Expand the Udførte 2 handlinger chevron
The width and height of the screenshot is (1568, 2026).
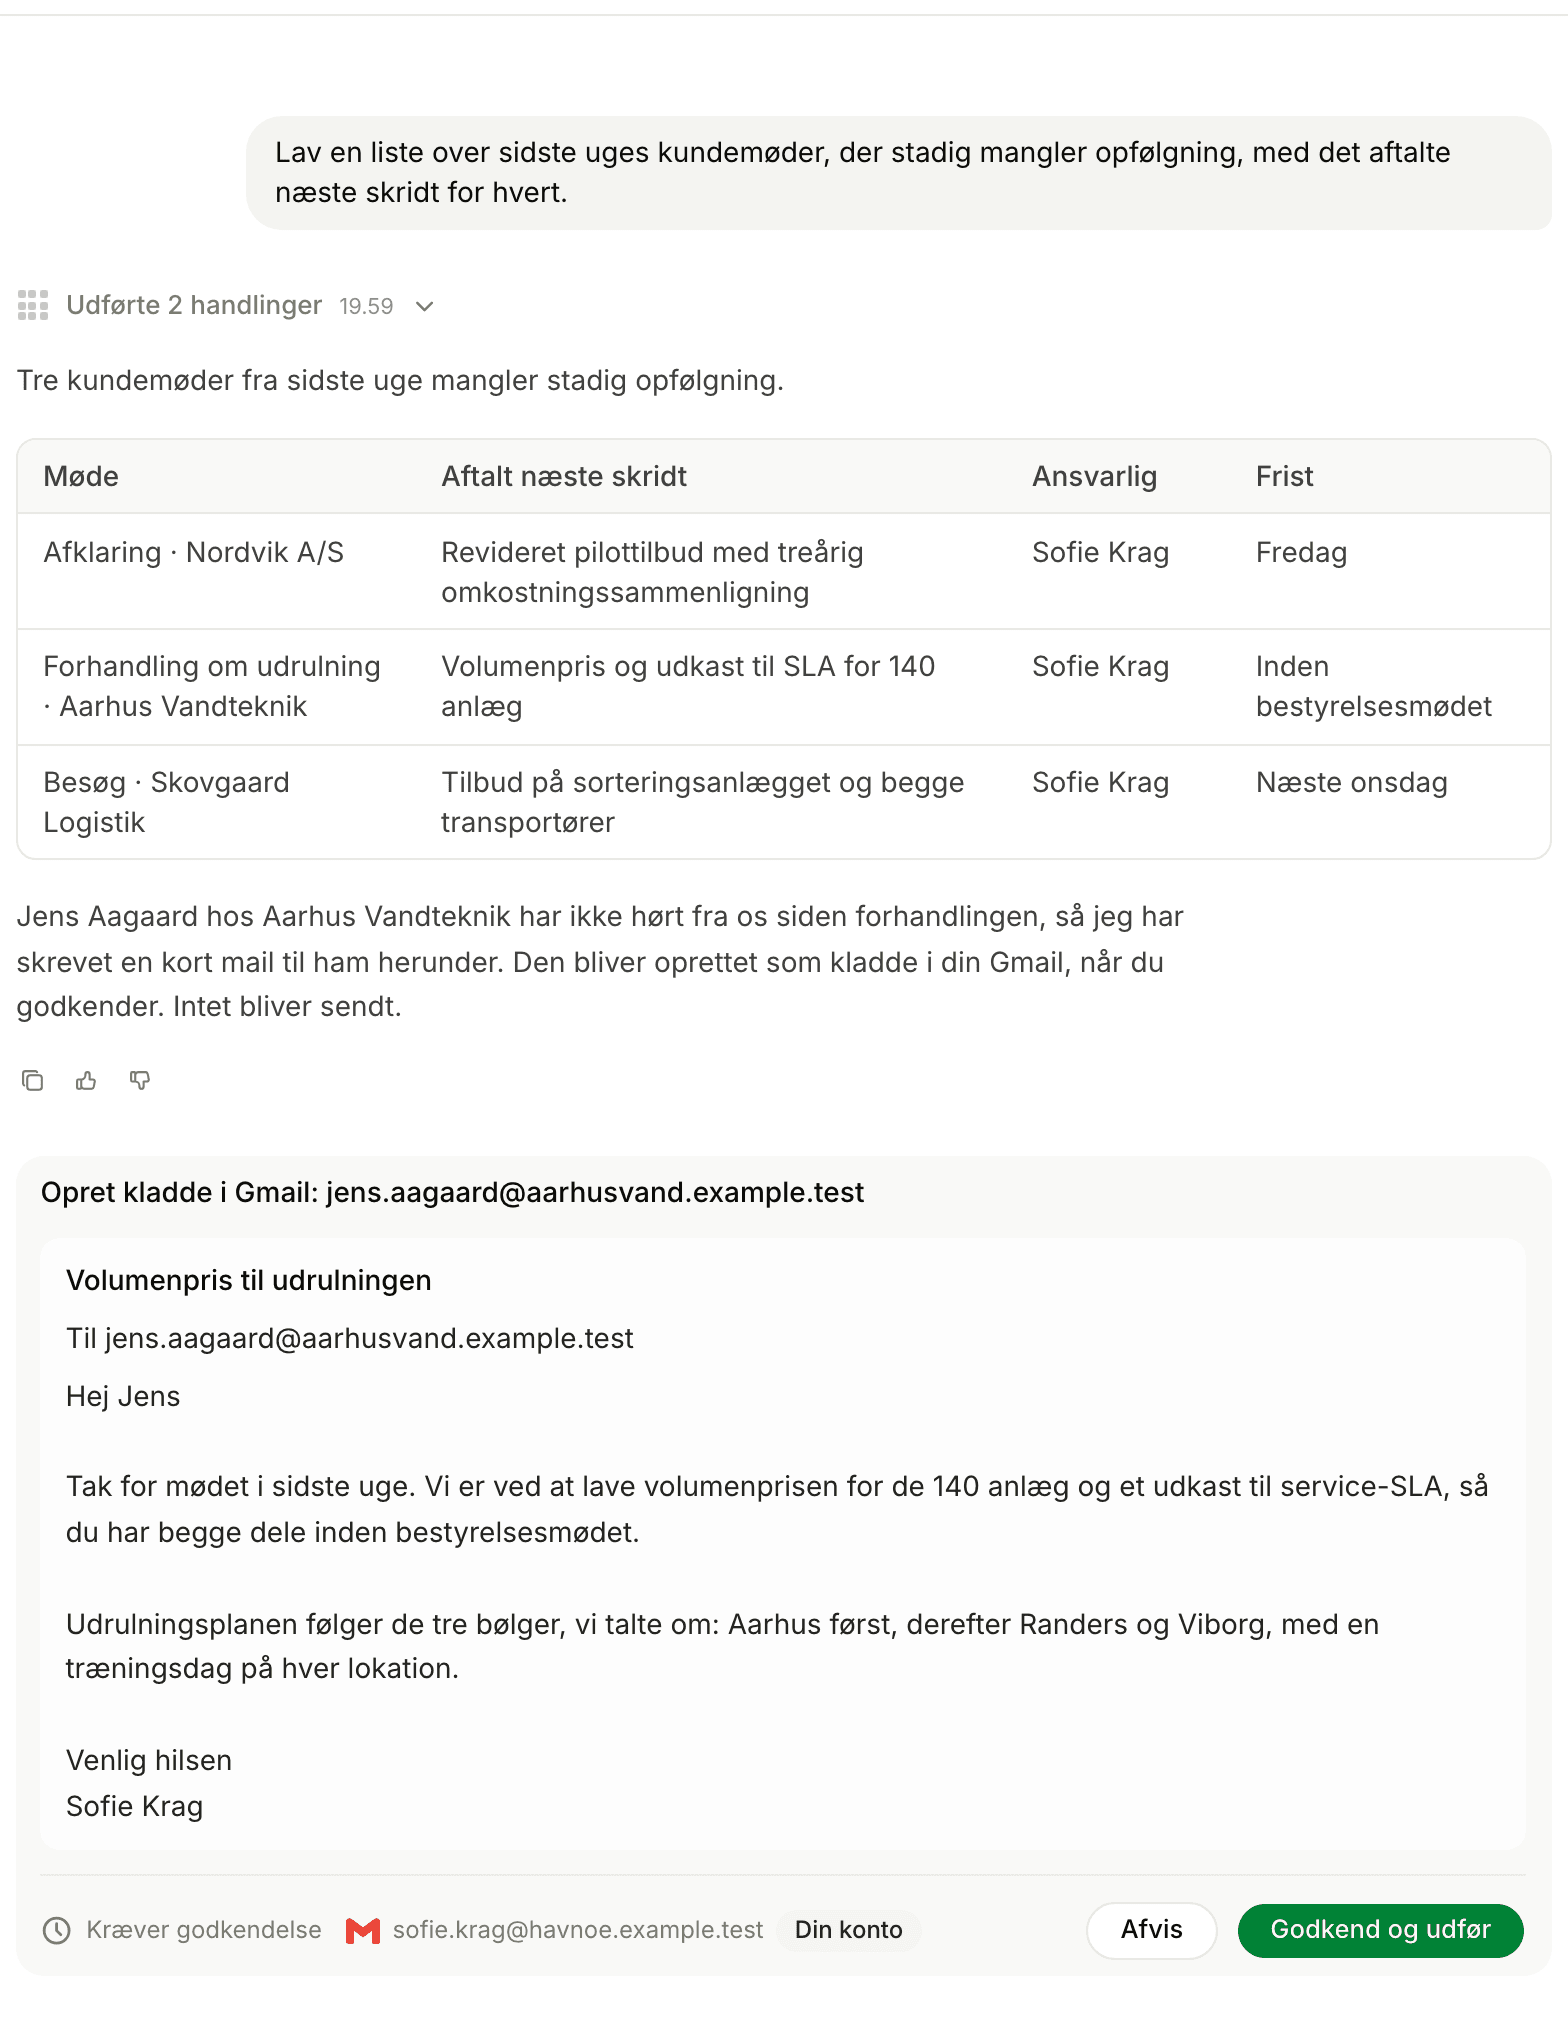click(425, 306)
